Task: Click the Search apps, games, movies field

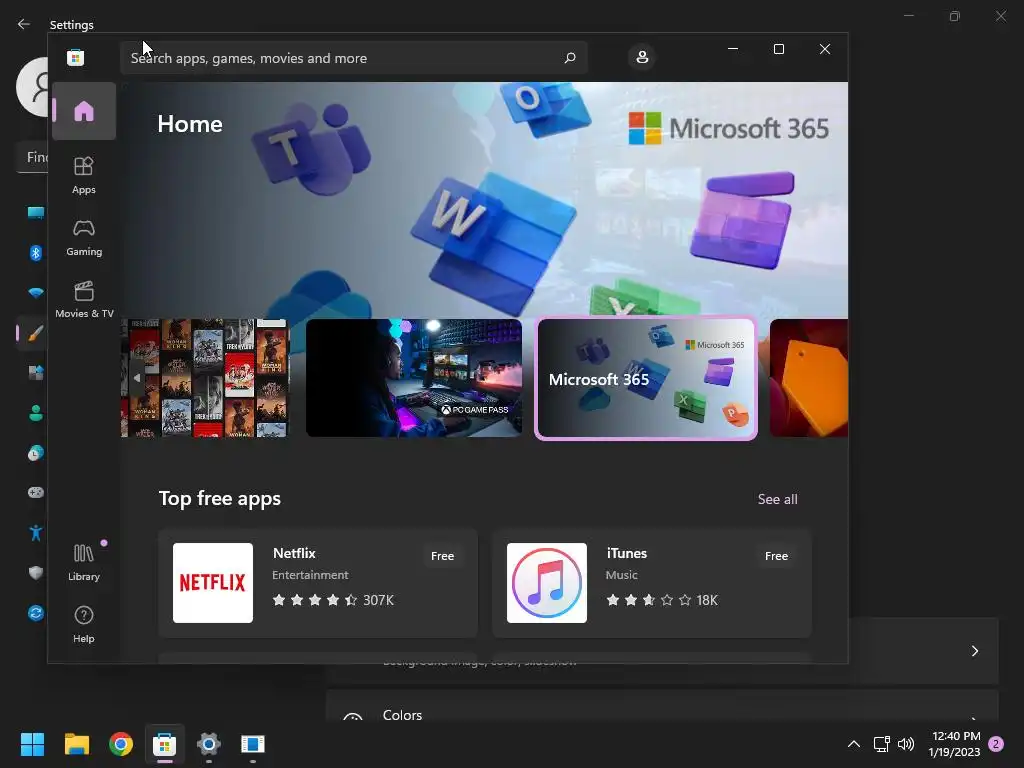Action: pos(353,58)
